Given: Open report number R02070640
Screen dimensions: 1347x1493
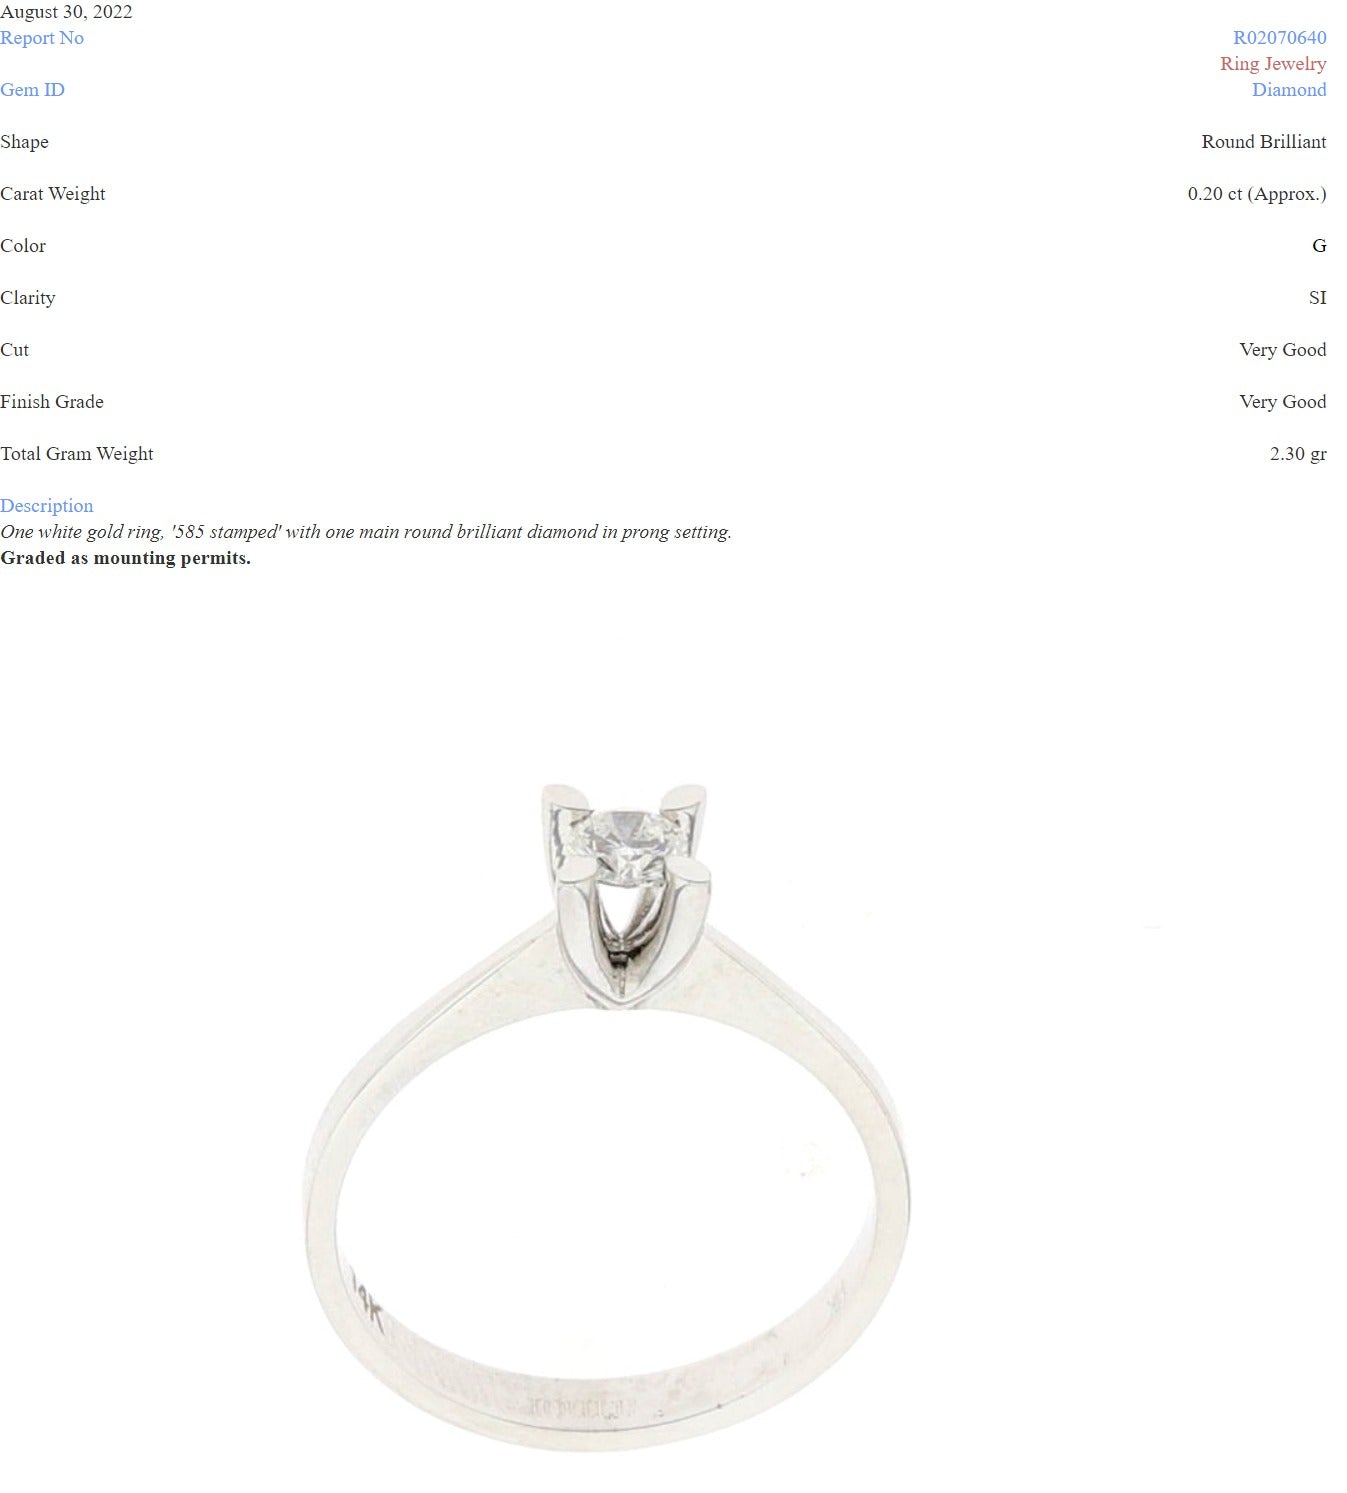Looking at the screenshot, I should pos(1279,38).
